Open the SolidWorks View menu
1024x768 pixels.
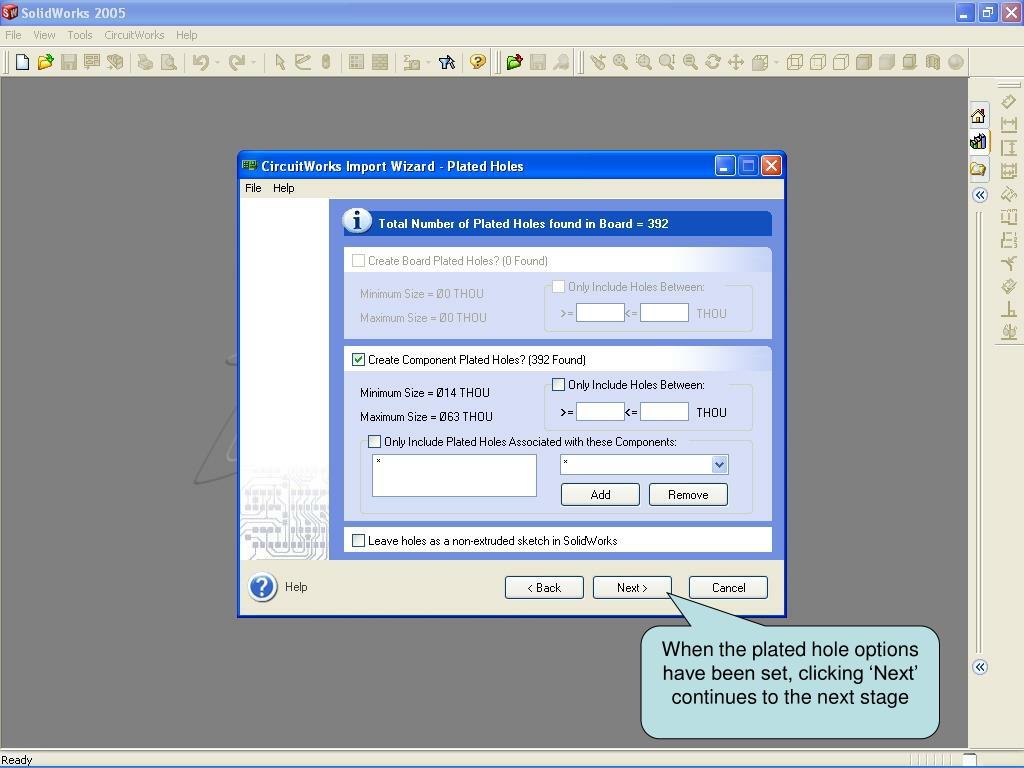44,35
